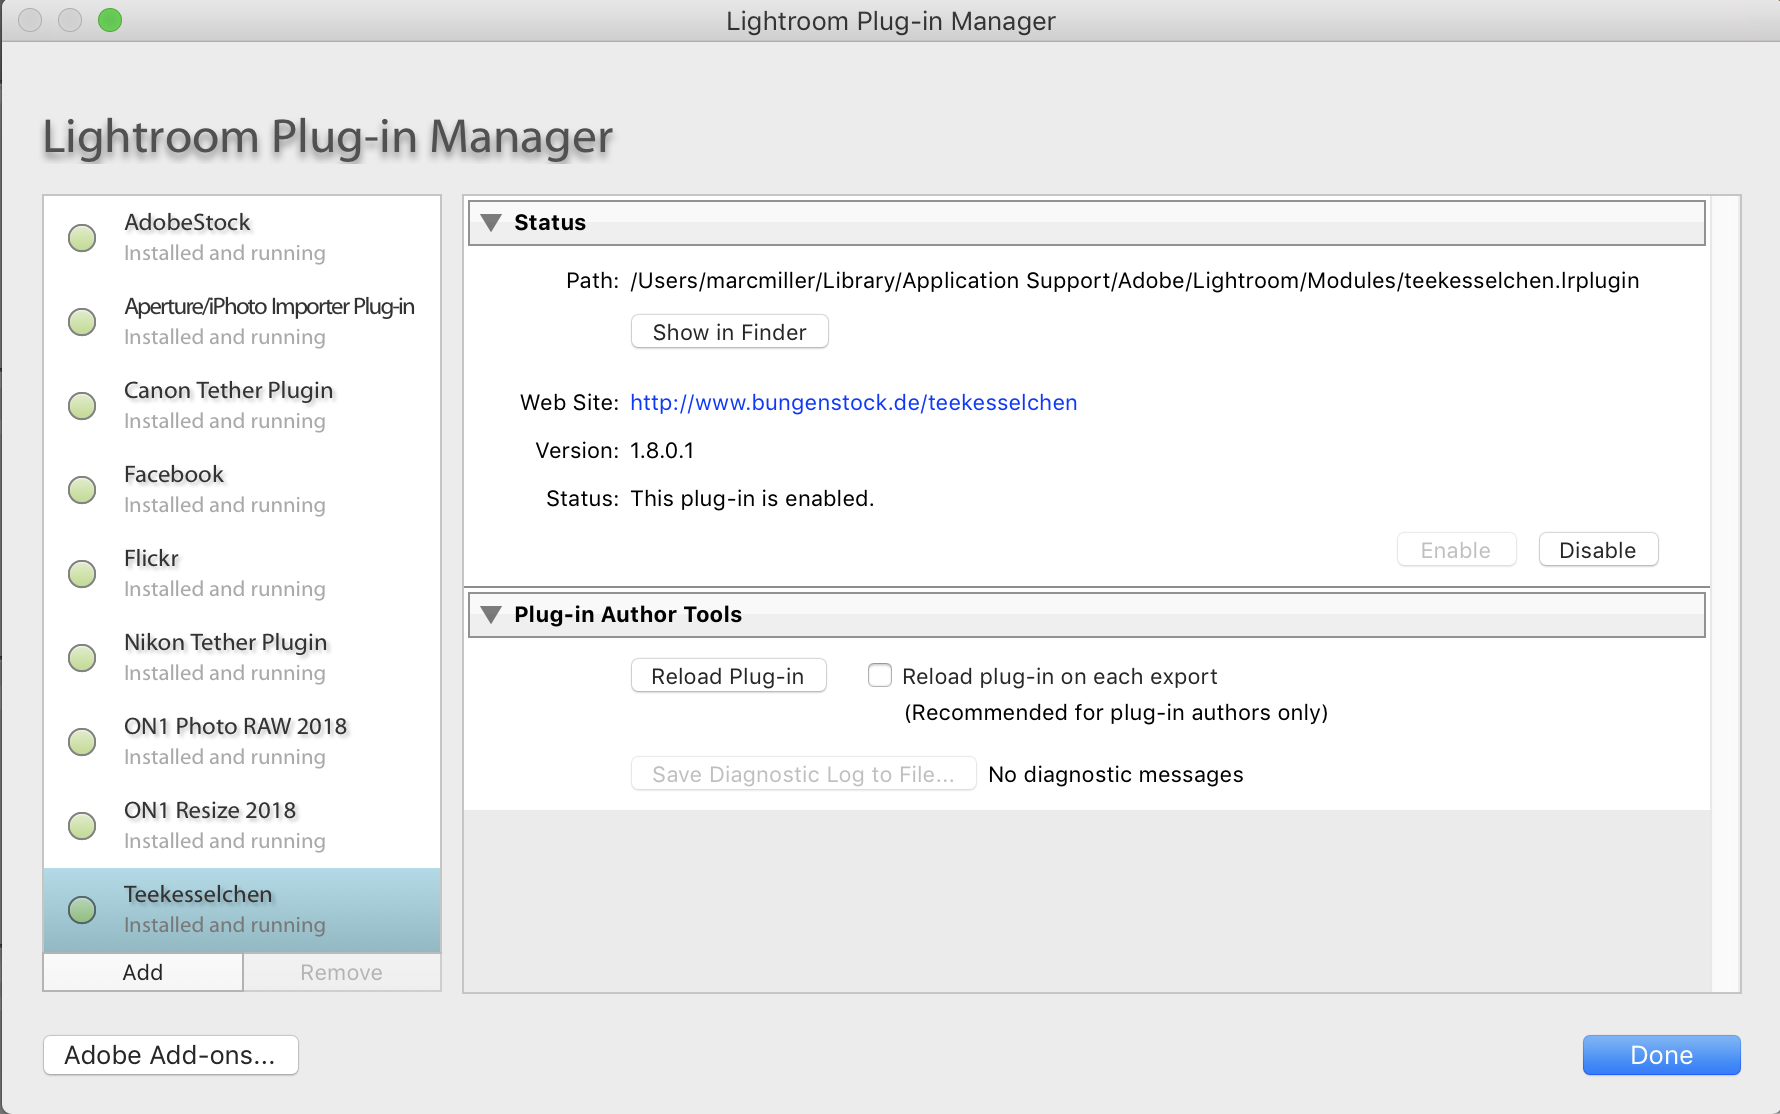The height and width of the screenshot is (1114, 1780).
Task: Click the Status section header label
Action: [550, 222]
